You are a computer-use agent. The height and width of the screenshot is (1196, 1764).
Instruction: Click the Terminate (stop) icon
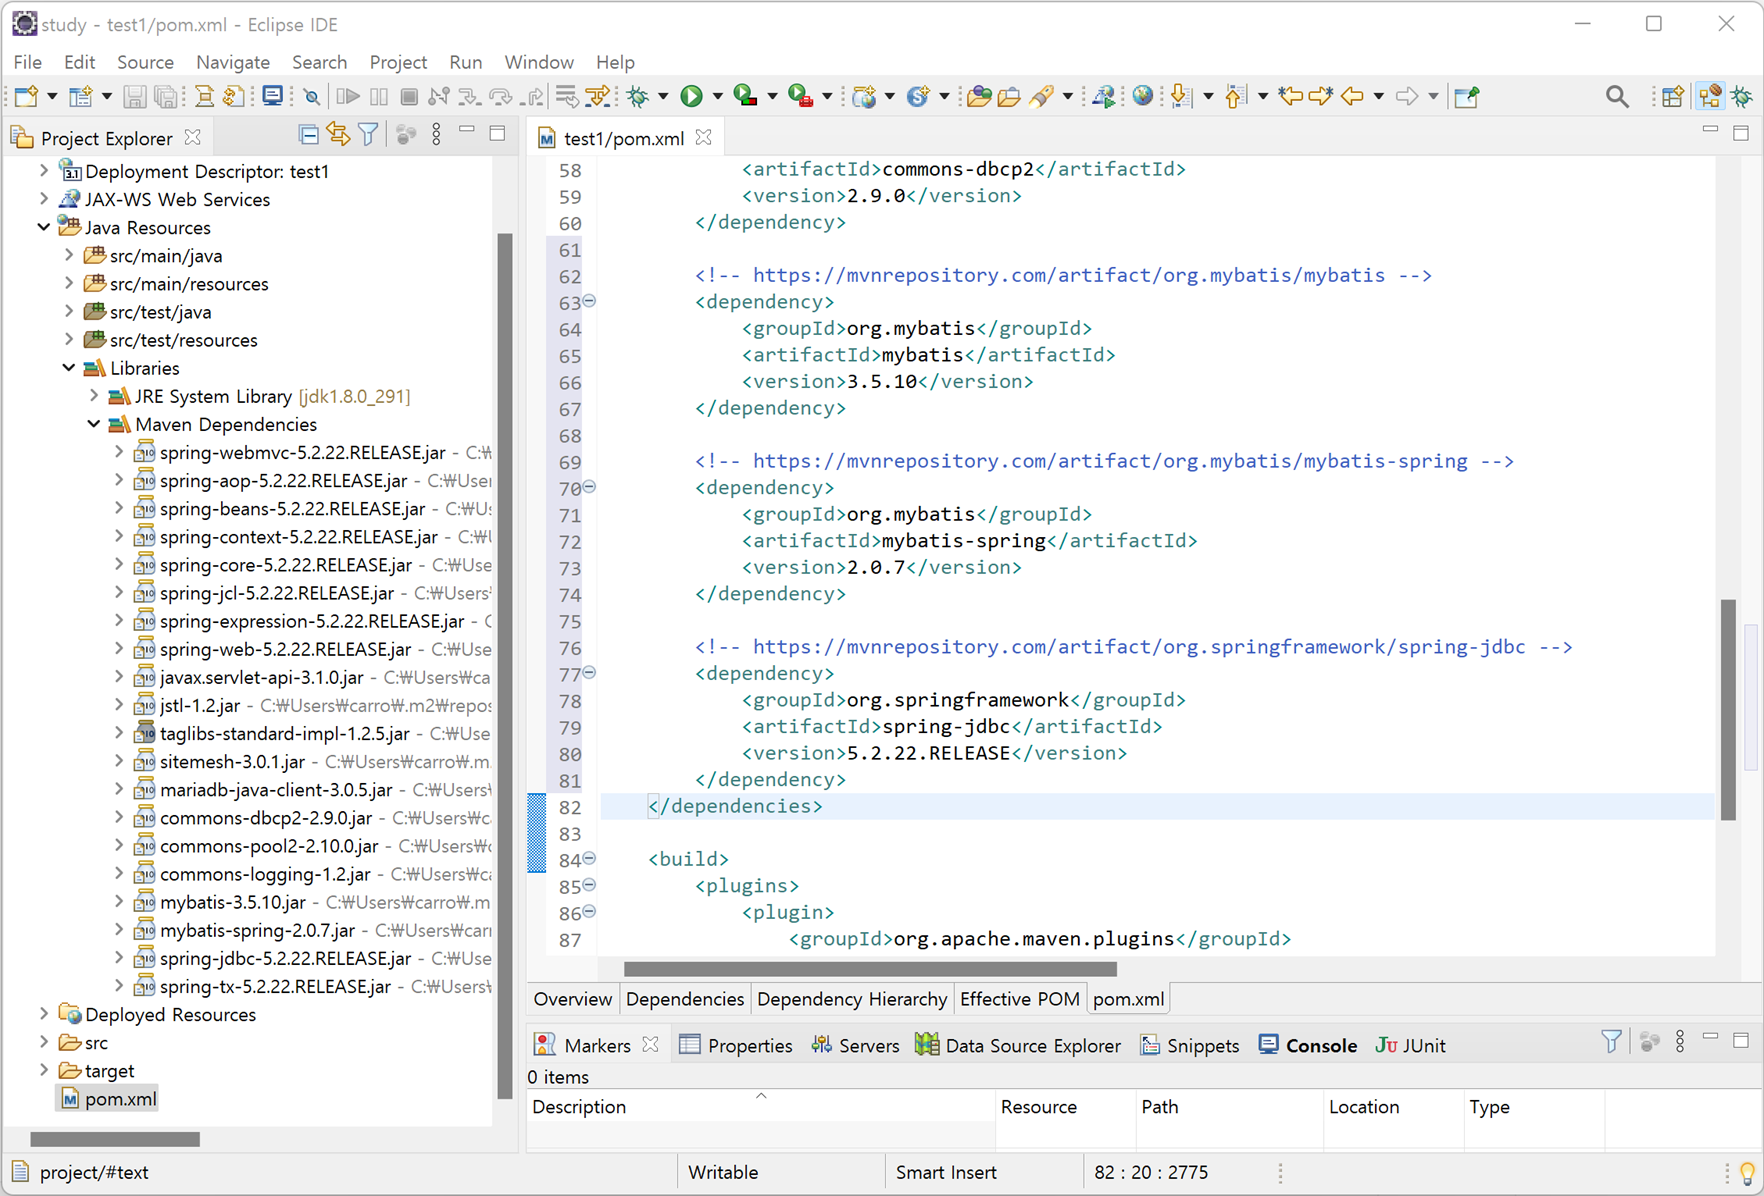click(409, 96)
